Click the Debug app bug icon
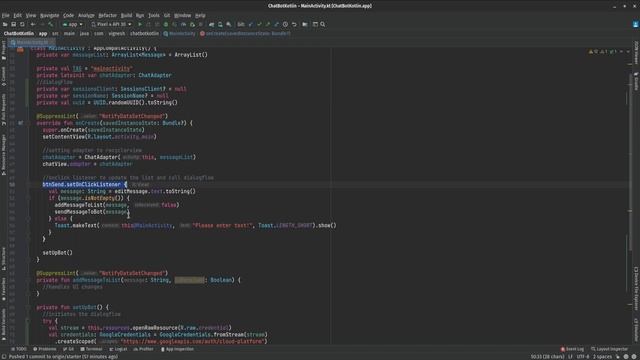Screen dimensions: 640x360 166,24
